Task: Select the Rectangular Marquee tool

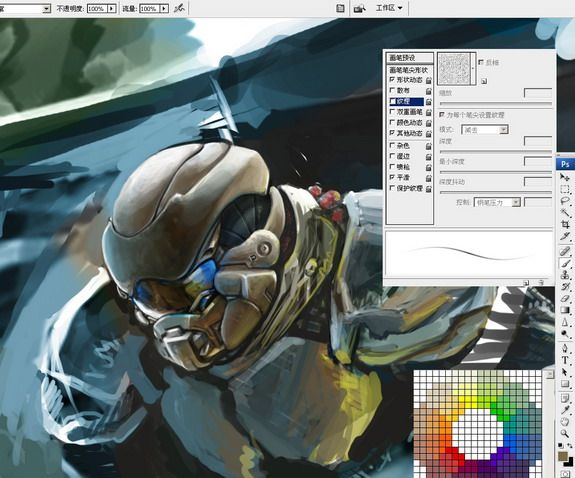Action: coord(565,189)
